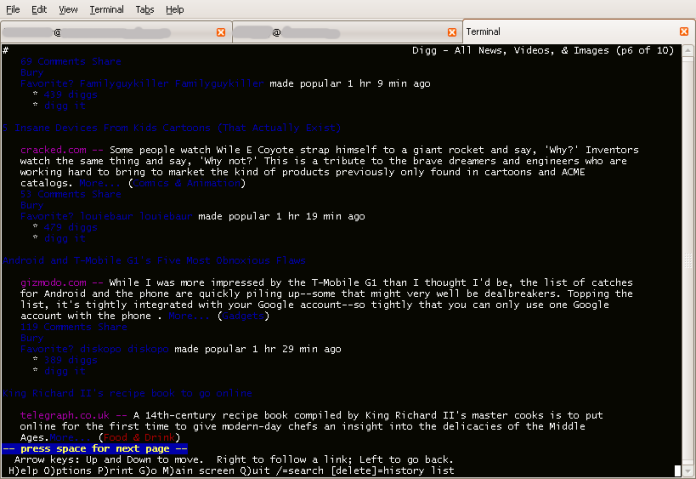696x479 pixels.
Task: Follow the telegraph.co.uk source link
Action: pyautogui.click(x=65, y=416)
